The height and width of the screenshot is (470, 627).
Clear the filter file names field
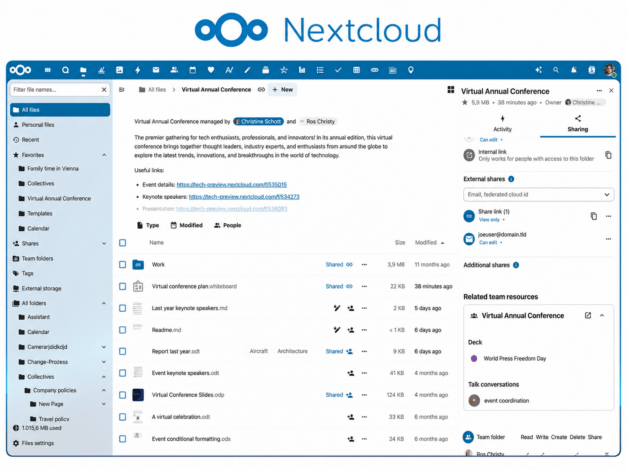coord(104,90)
